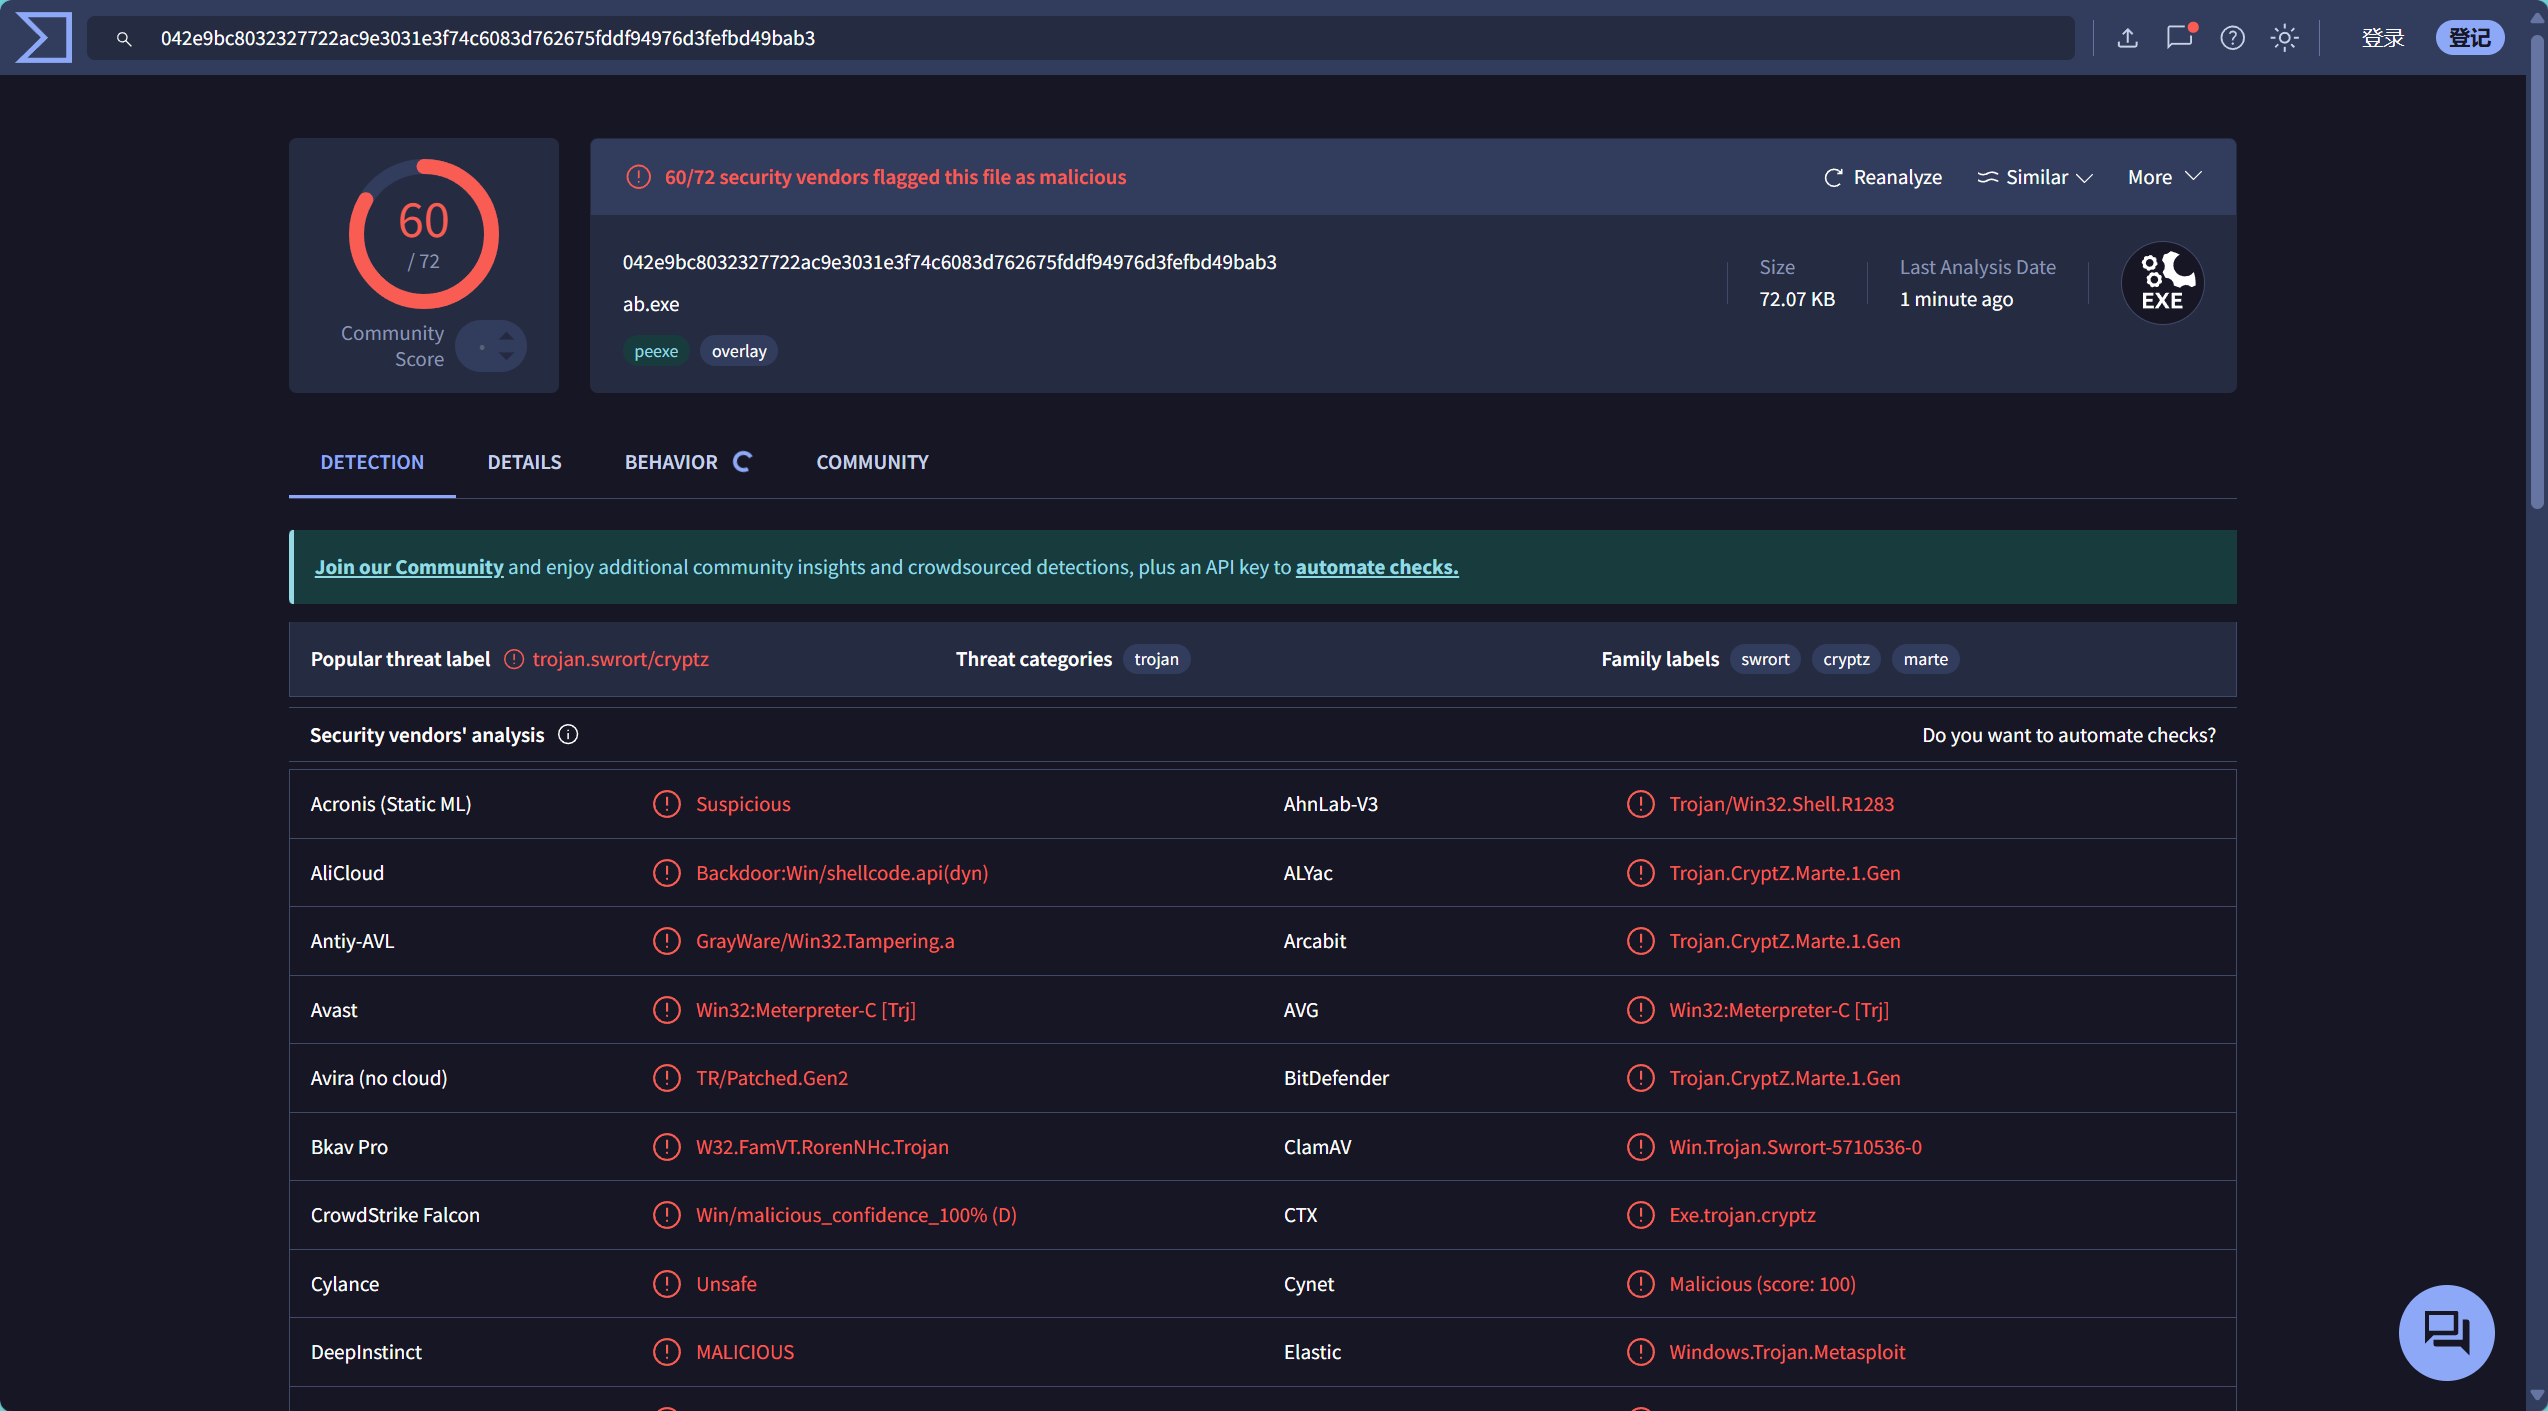This screenshot has height=1411, width=2548.
Task: Click the DeepInstinct vendor name
Action: [x=366, y=1352]
